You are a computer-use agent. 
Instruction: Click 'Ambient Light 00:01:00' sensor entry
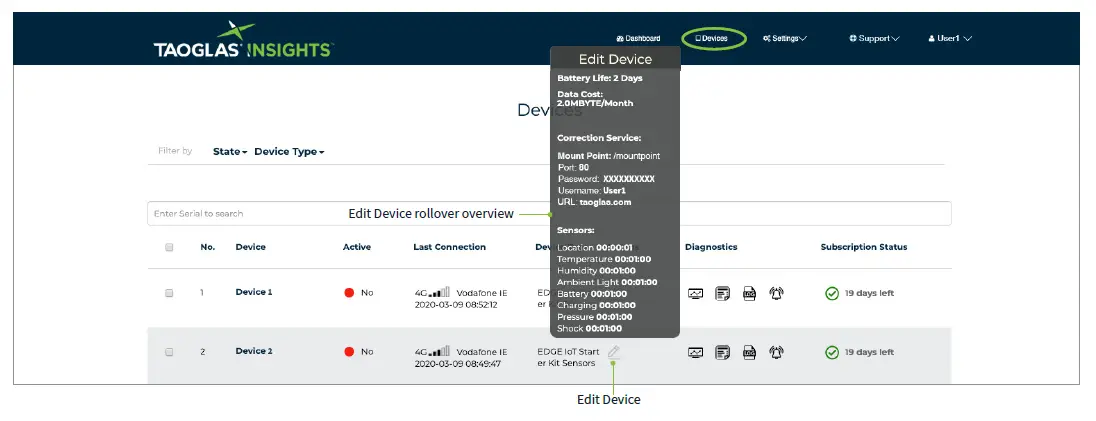(607, 283)
